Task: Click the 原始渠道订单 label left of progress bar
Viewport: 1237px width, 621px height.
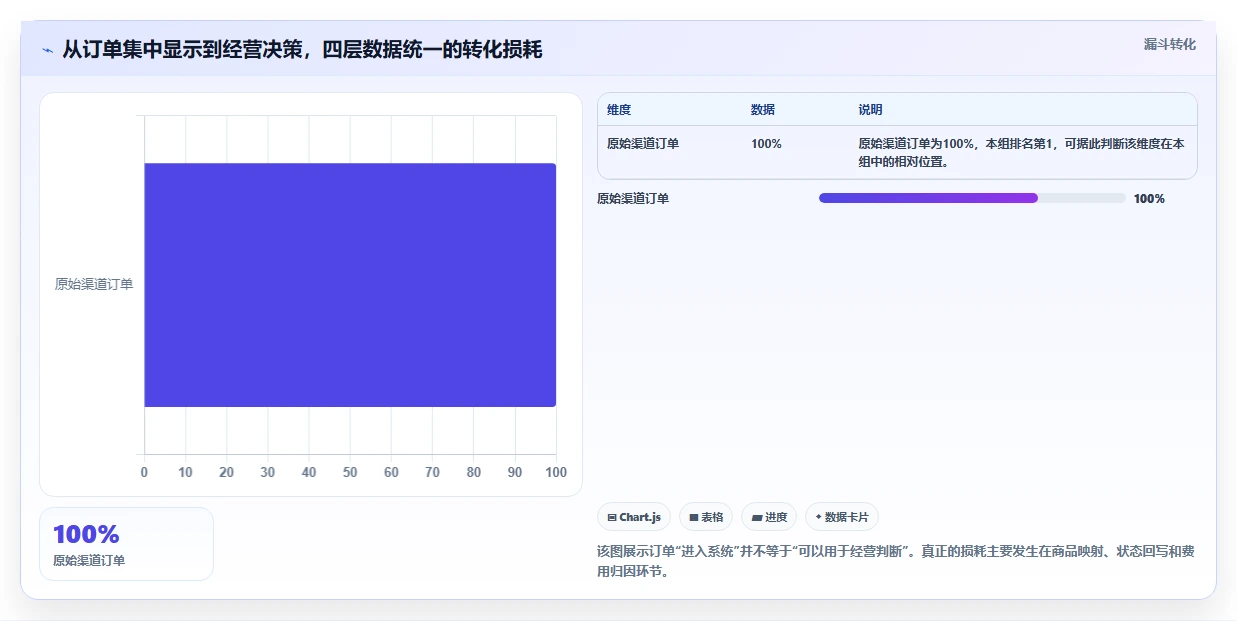Action: pyautogui.click(x=633, y=199)
